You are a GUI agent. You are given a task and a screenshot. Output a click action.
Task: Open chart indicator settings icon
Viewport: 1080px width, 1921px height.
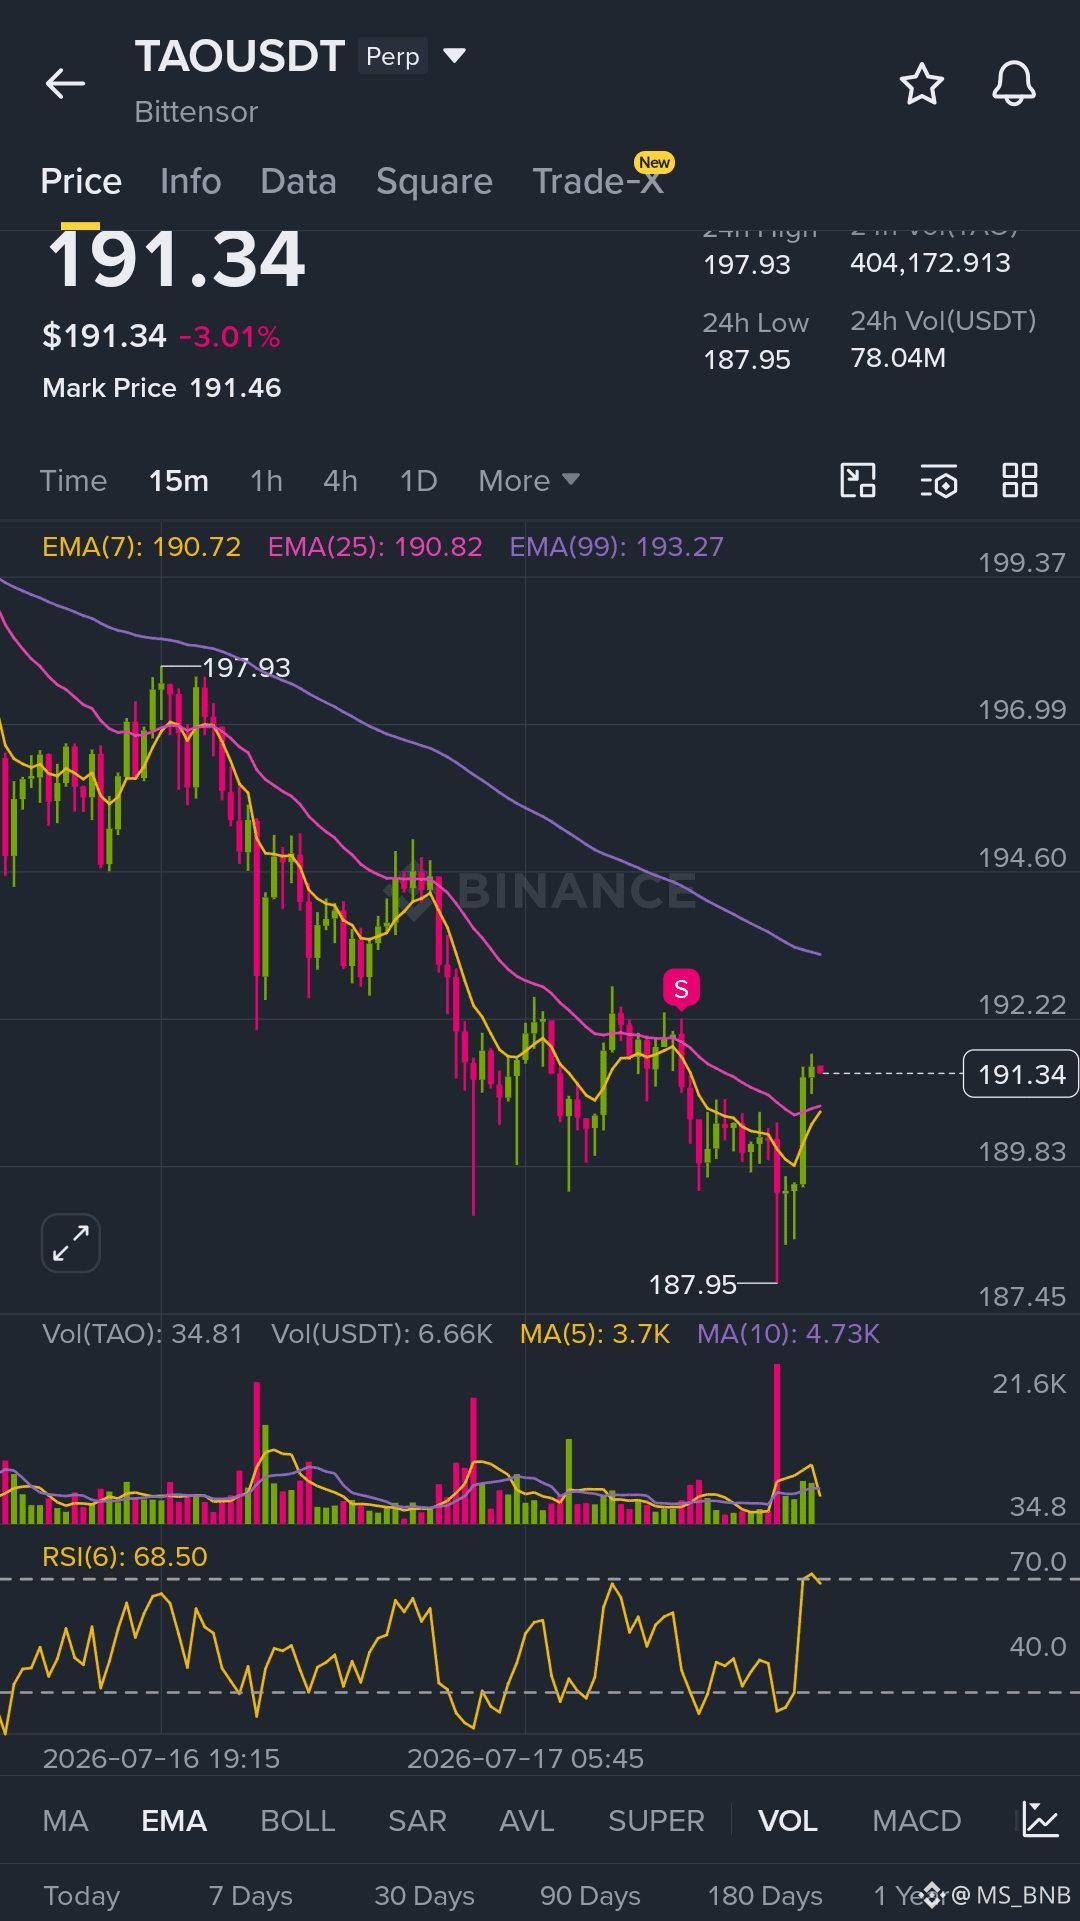tap(939, 481)
